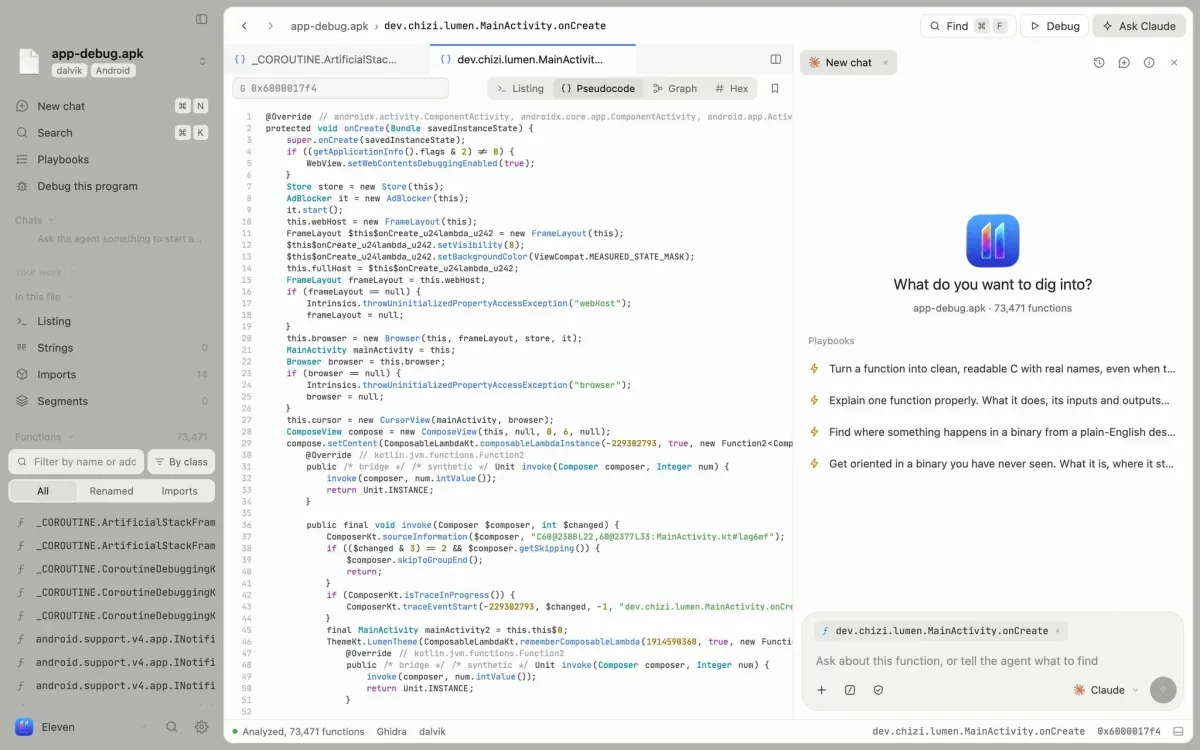
Task: Switch to Hex view
Action: tap(732, 88)
